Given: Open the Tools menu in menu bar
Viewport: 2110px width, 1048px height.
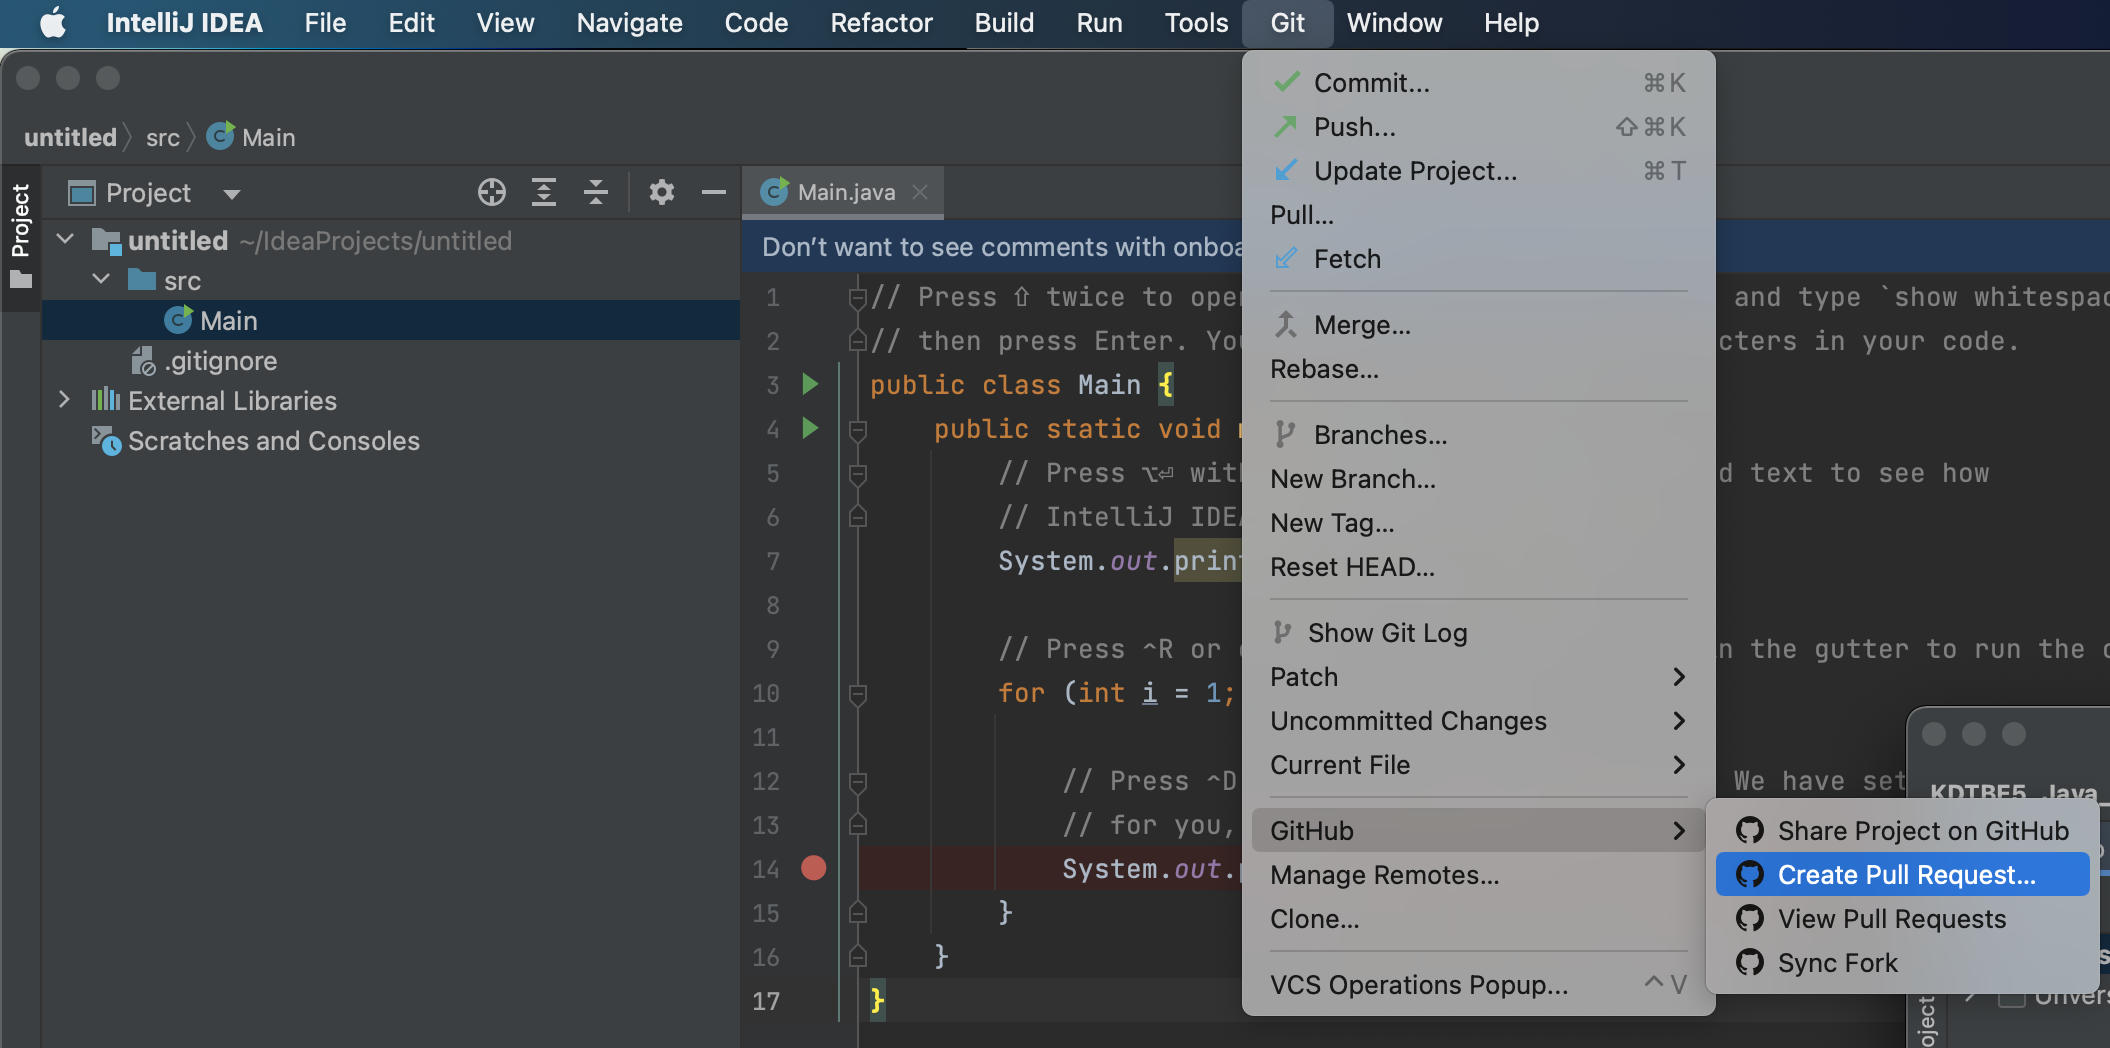Looking at the screenshot, I should click(x=1196, y=23).
